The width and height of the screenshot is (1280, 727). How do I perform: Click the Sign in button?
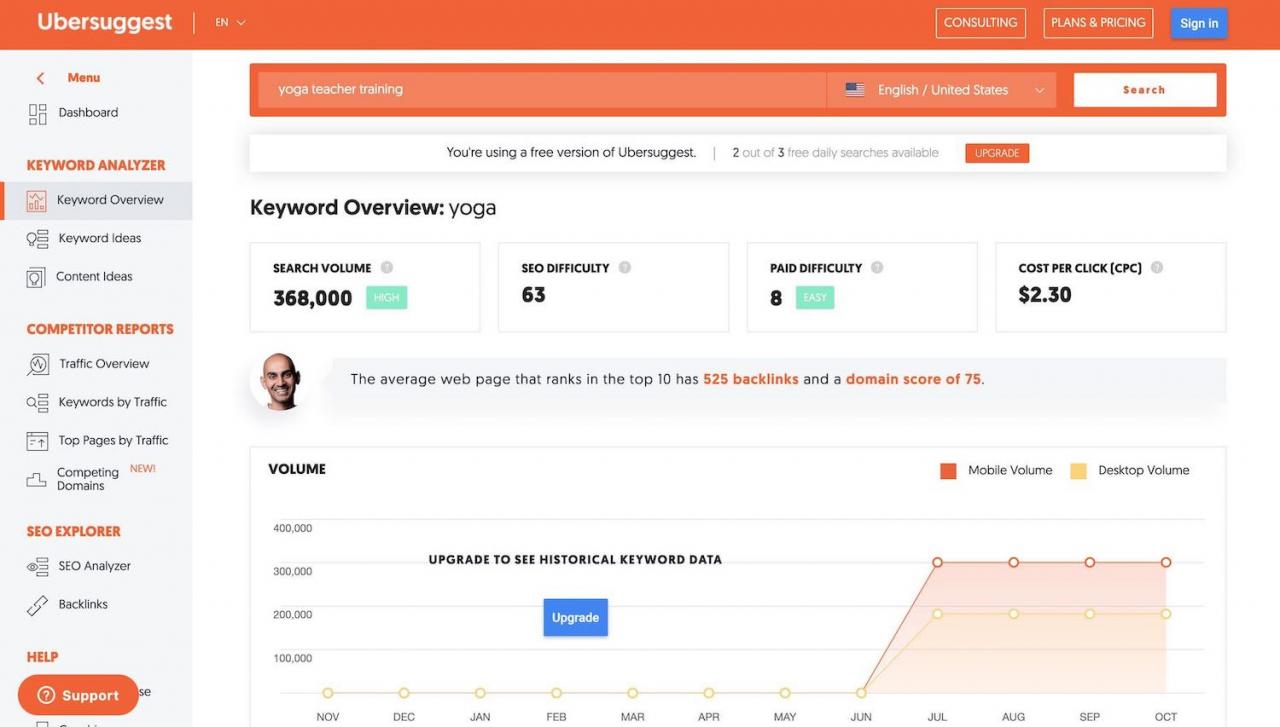tap(1199, 23)
